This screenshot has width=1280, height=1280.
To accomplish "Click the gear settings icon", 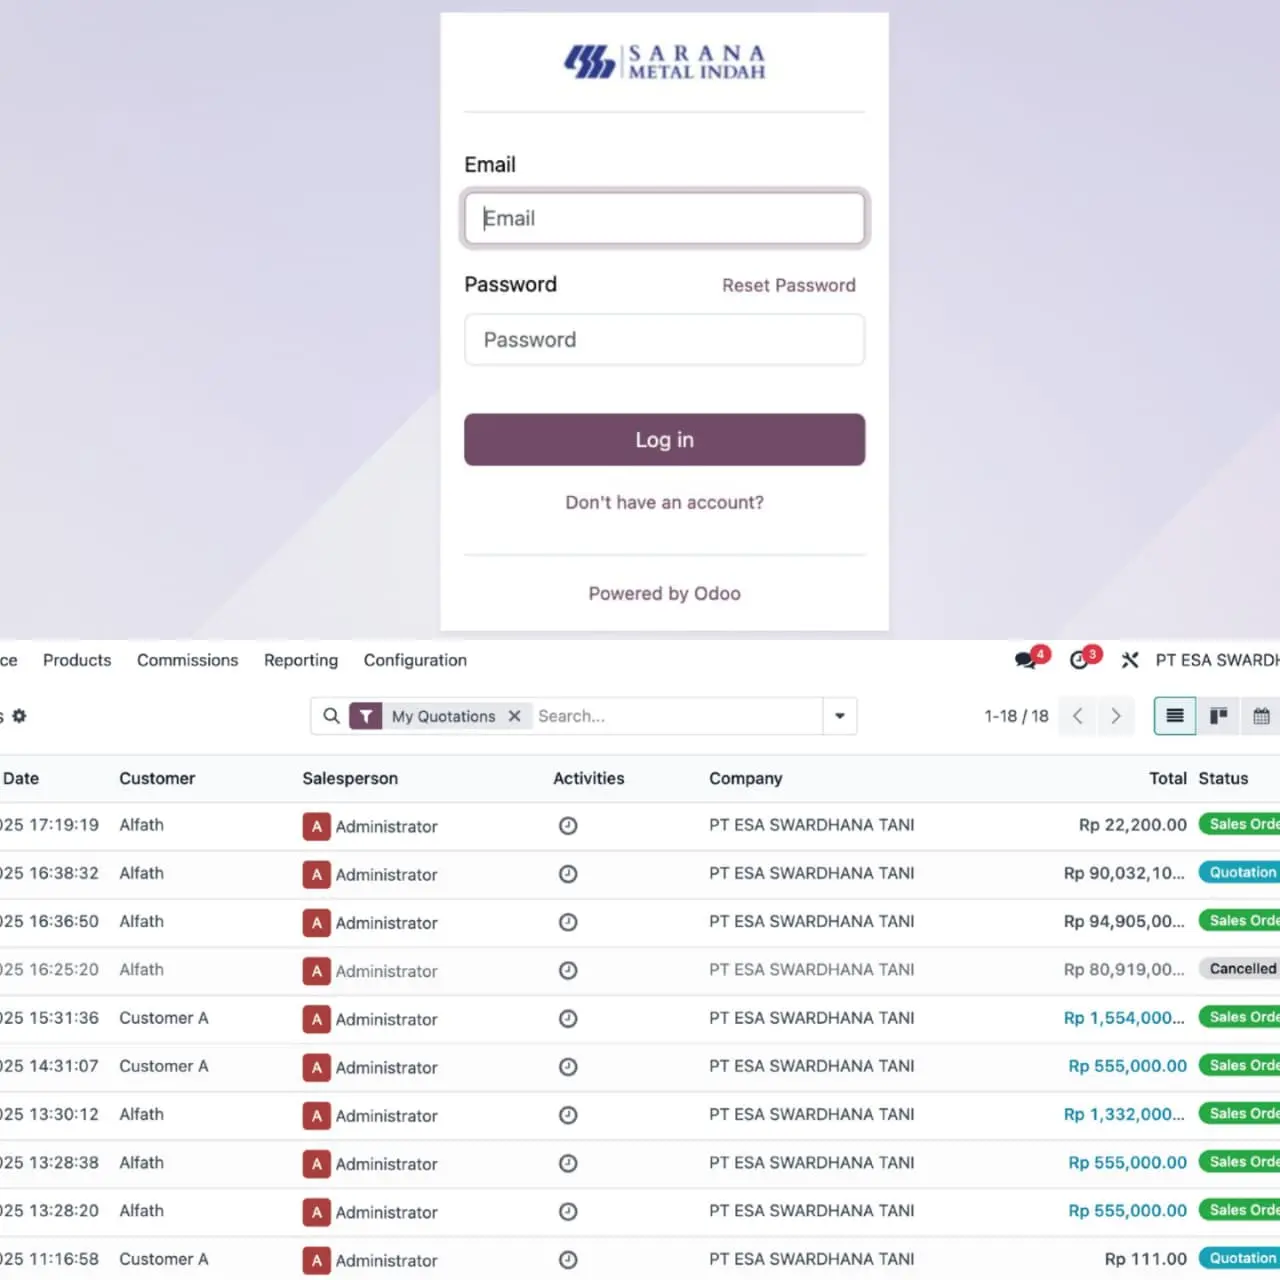I will click(19, 716).
